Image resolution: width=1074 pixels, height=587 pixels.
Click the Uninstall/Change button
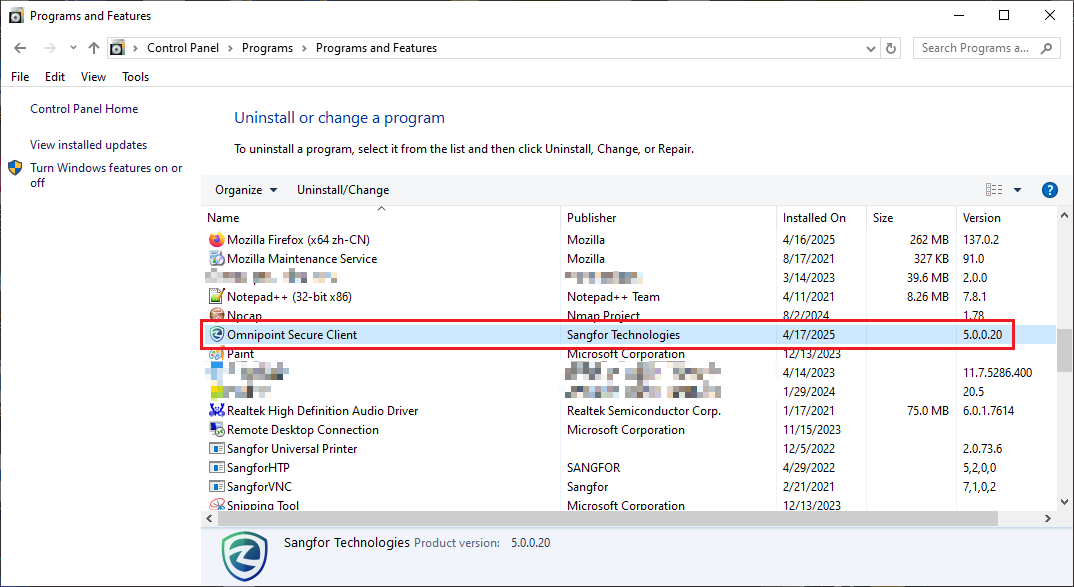pos(342,190)
